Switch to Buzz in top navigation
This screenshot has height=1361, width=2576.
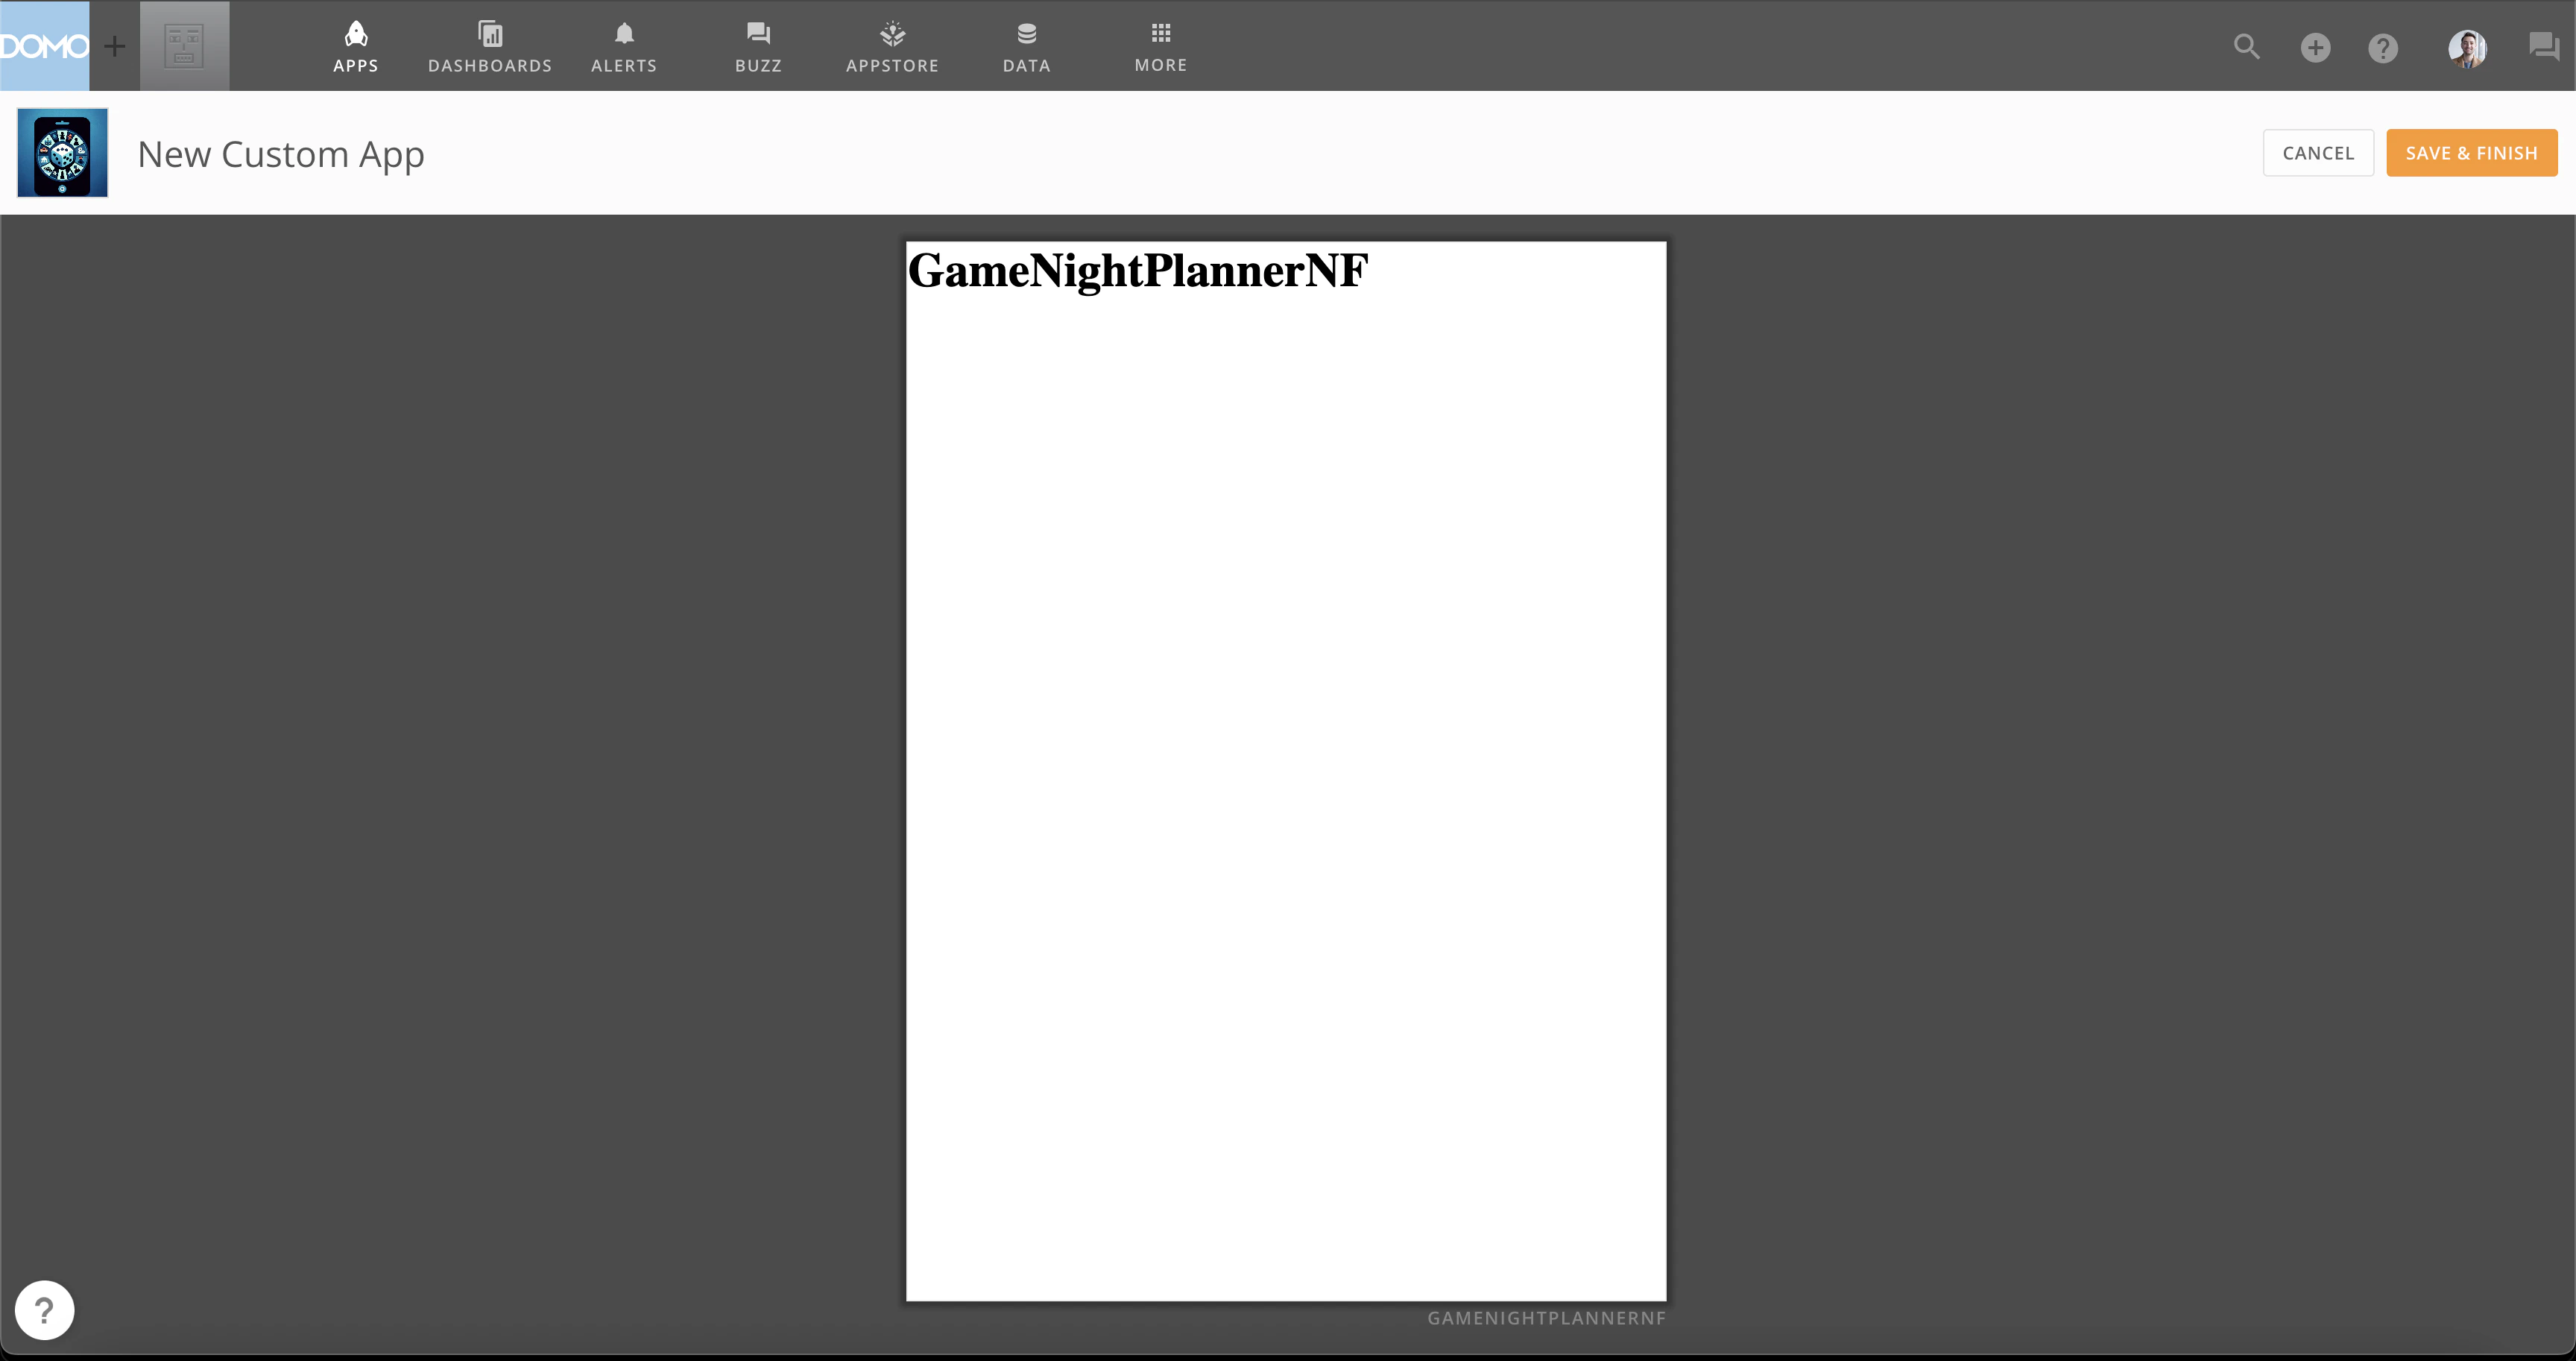[758, 47]
